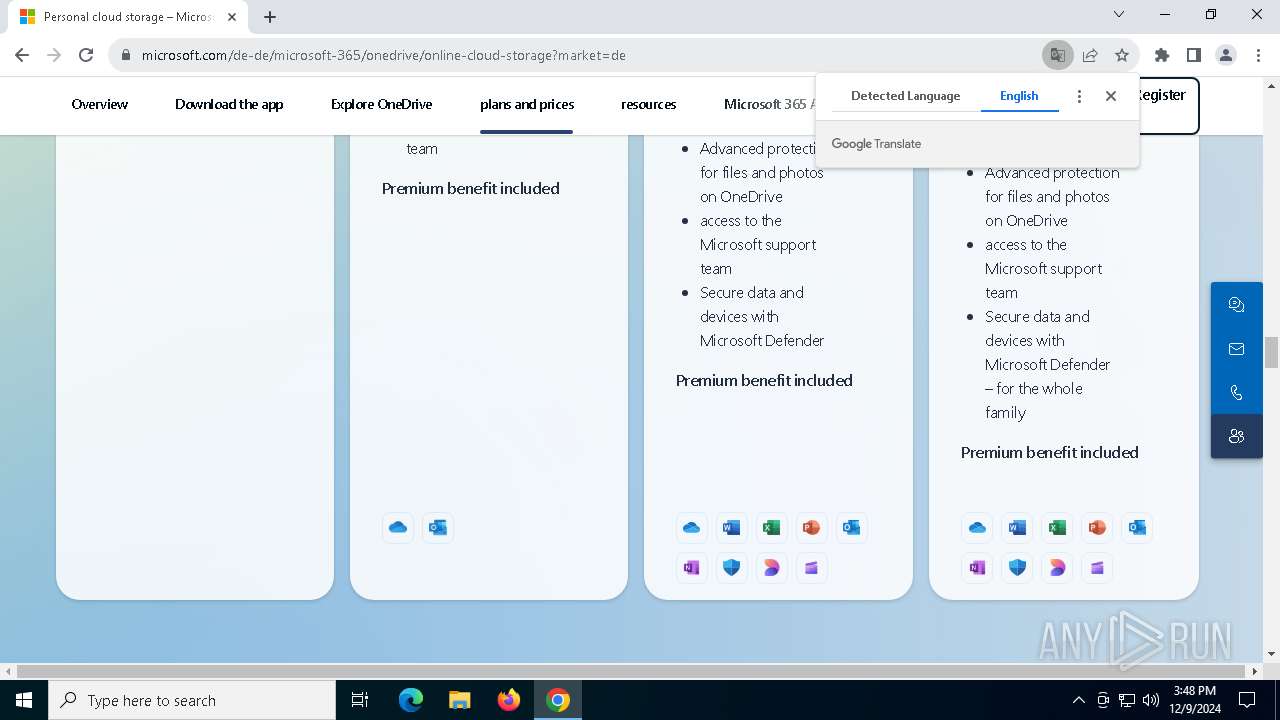Click Word icon in the middle Defender plan card

point(731,527)
